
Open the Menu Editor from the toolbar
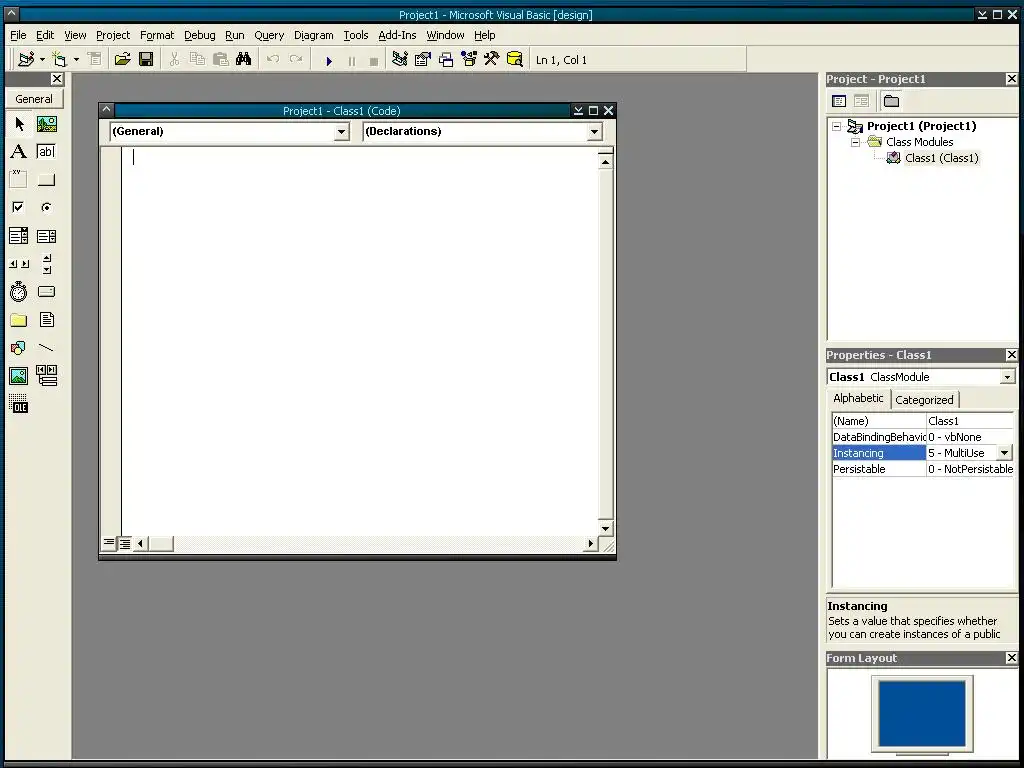point(95,59)
